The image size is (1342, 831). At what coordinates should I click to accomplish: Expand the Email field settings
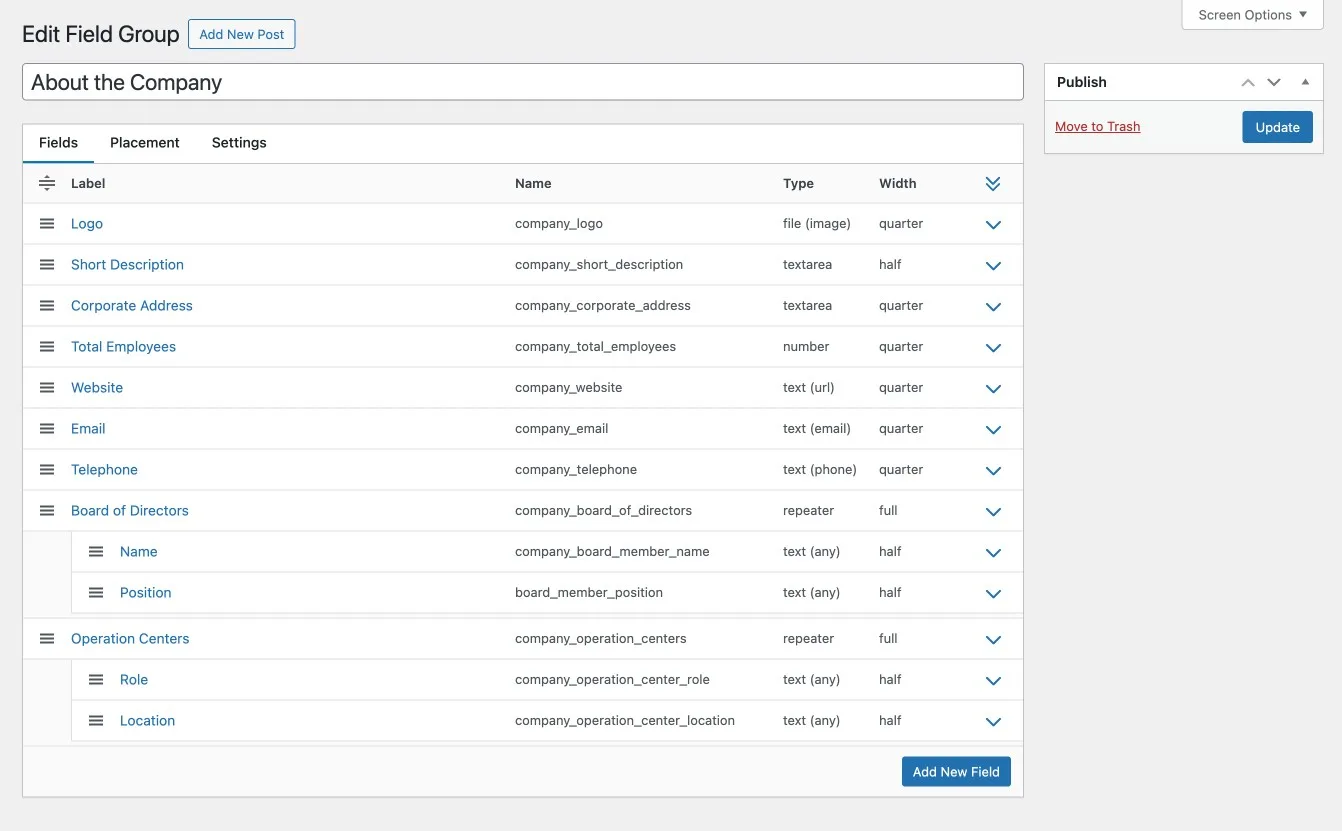pos(993,430)
